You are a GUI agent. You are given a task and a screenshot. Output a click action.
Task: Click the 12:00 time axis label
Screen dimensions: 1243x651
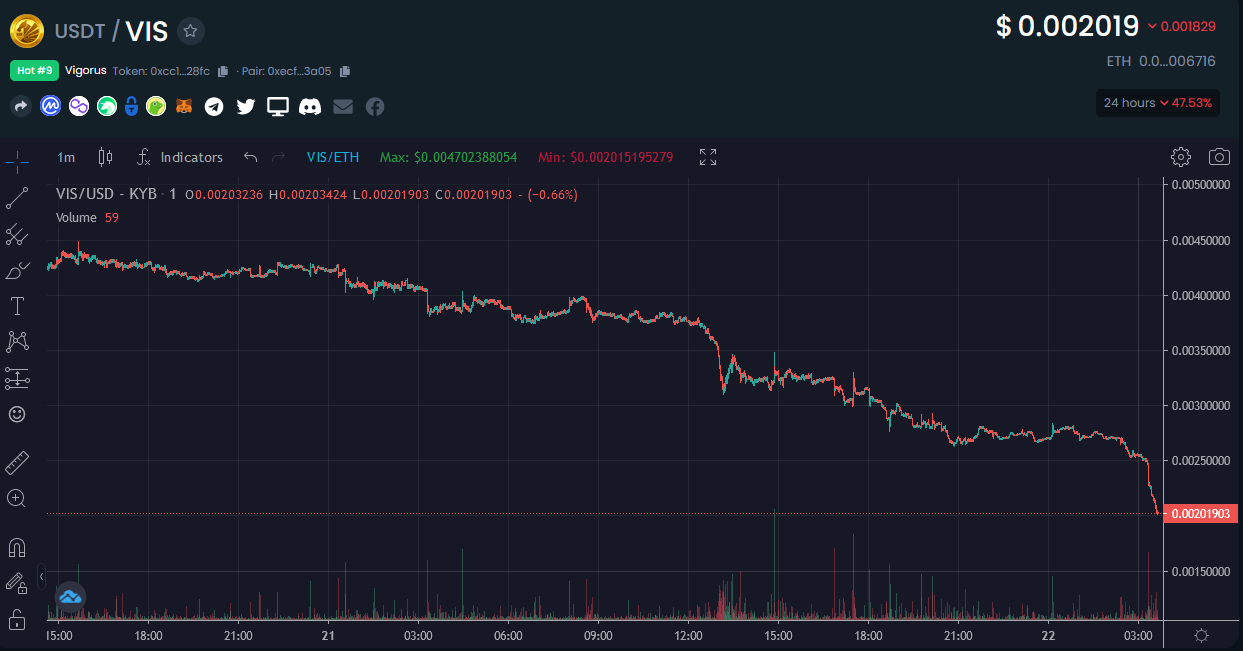pyautogui.click(x=689, y=635)
